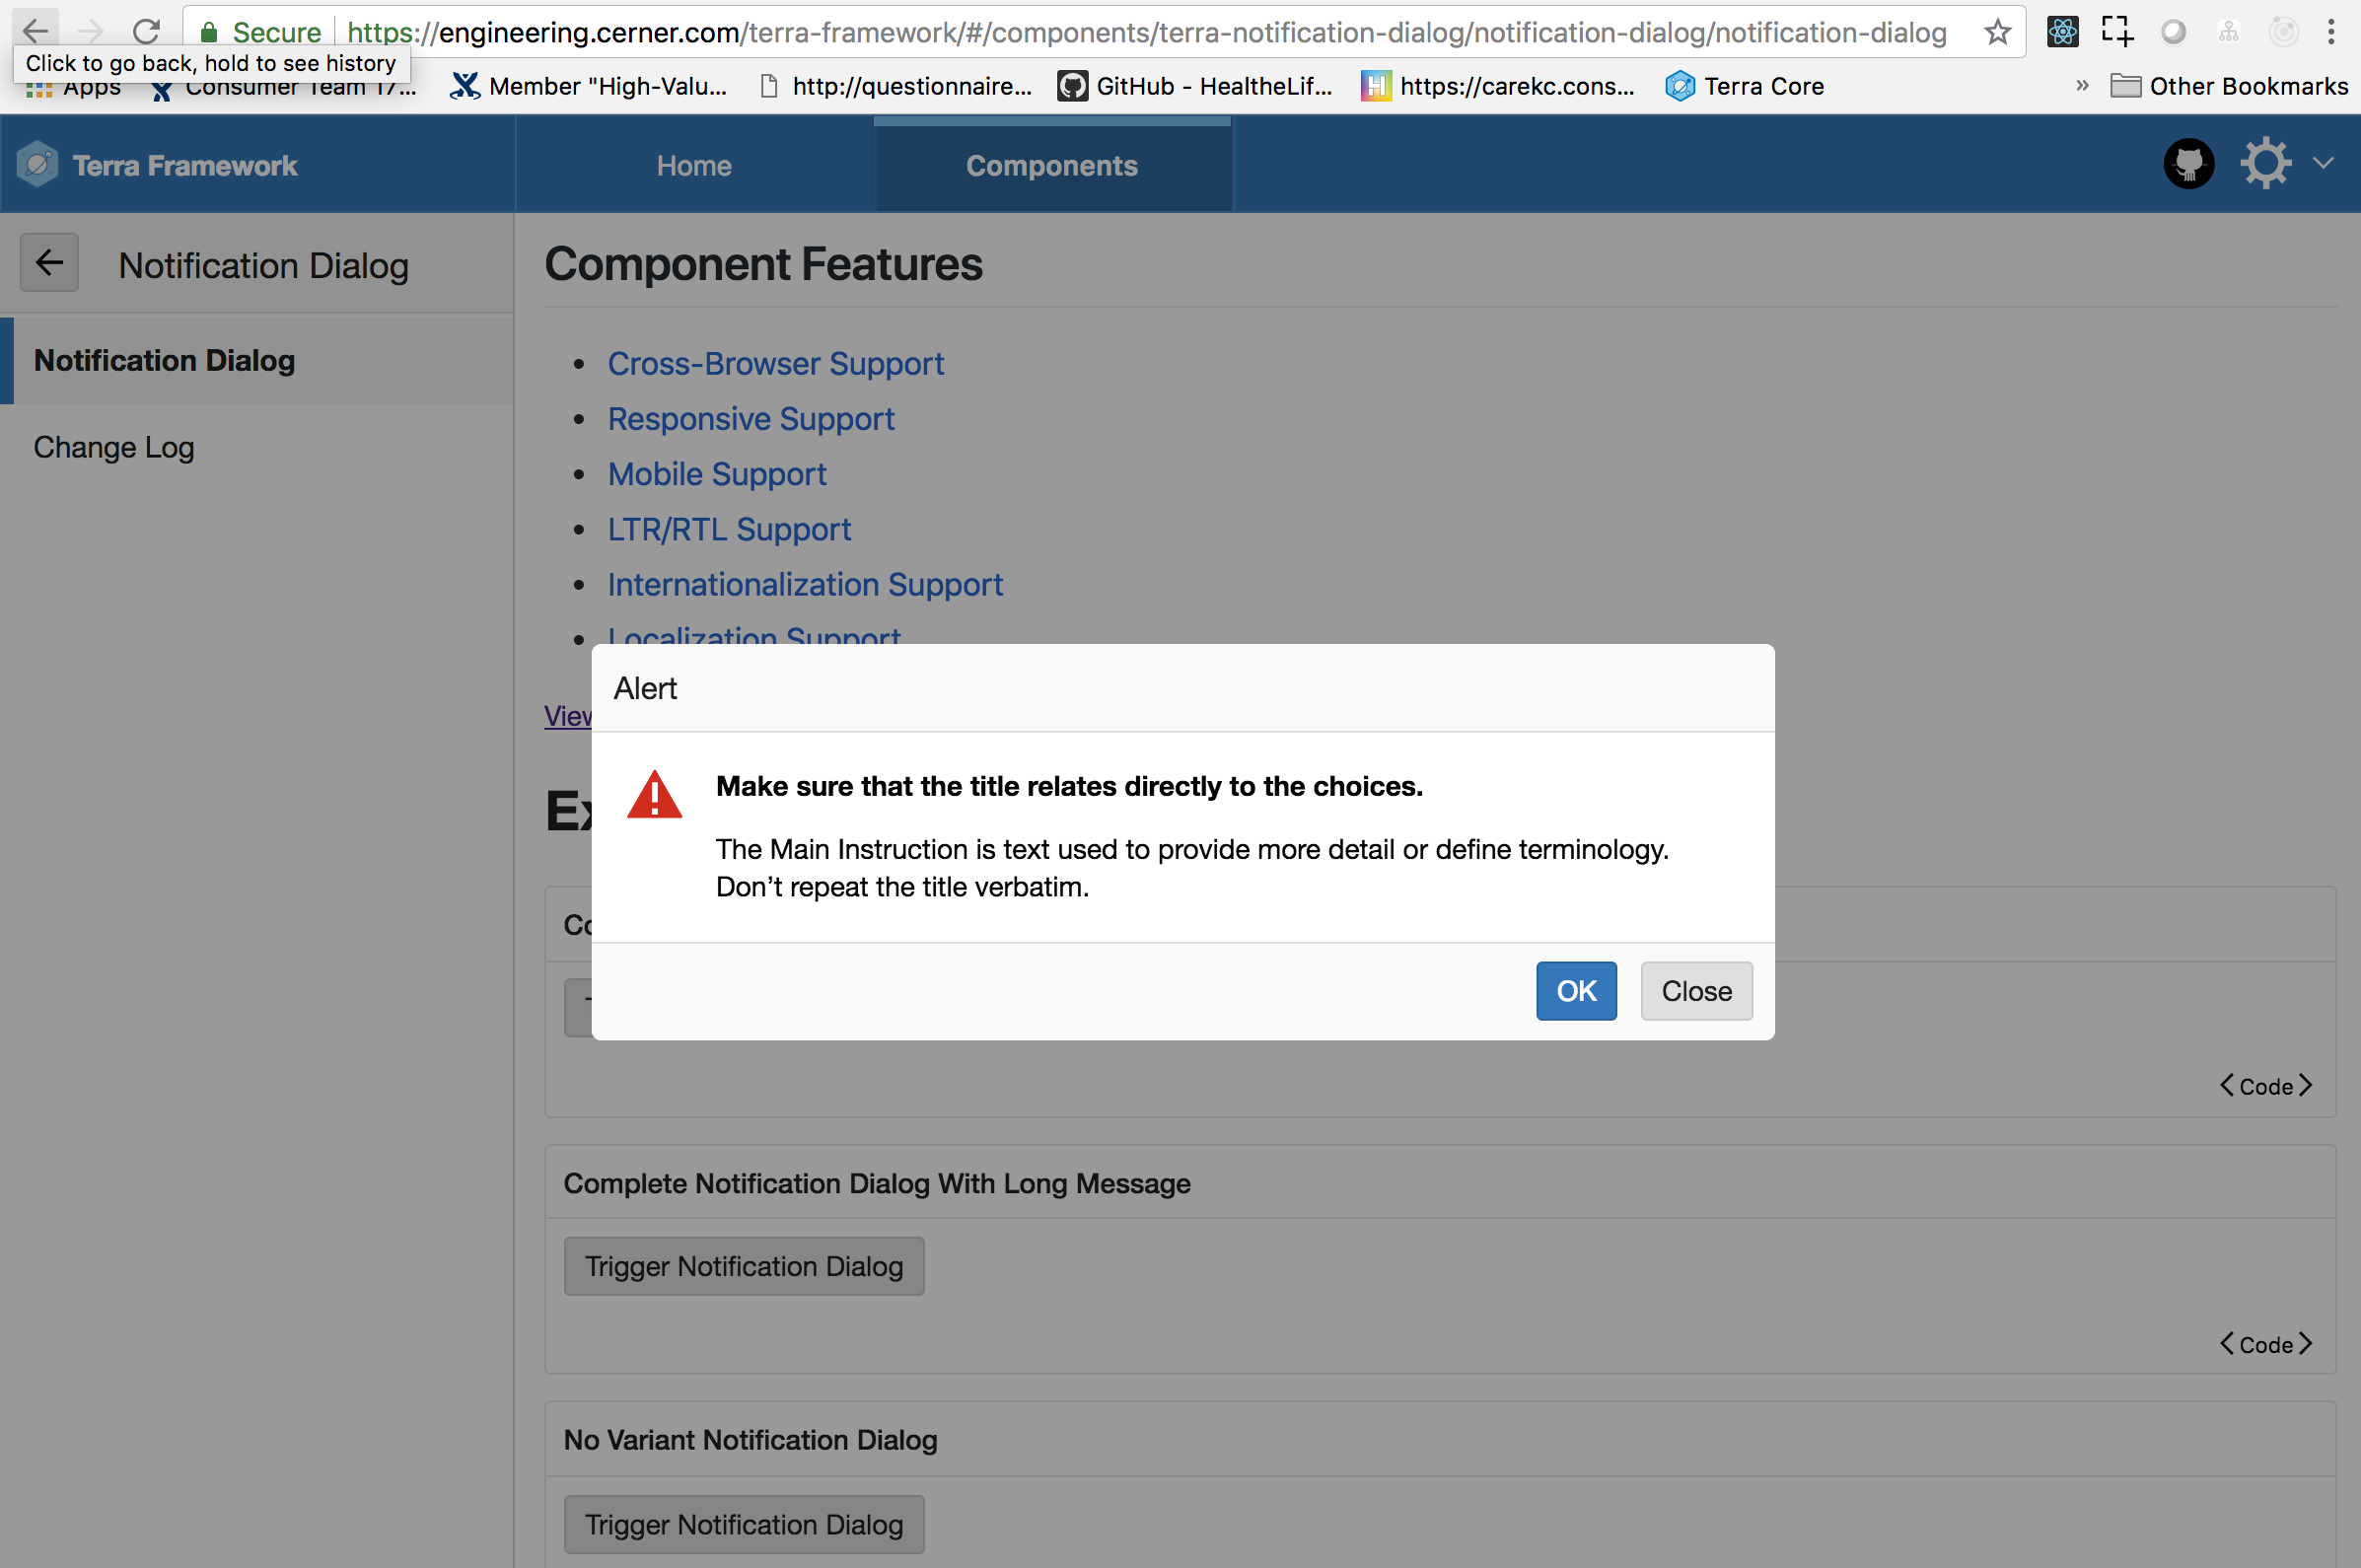Open the sitemap-style extension icon
The image size is (2361, 1568).
(x=2228, y=31)
